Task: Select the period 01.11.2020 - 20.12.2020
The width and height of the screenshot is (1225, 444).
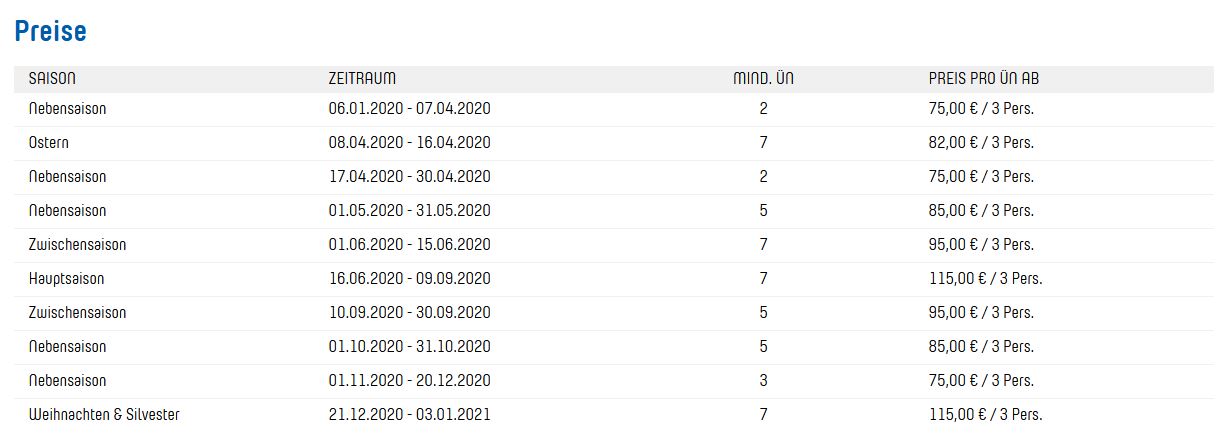Action: (x=409, y=381)
